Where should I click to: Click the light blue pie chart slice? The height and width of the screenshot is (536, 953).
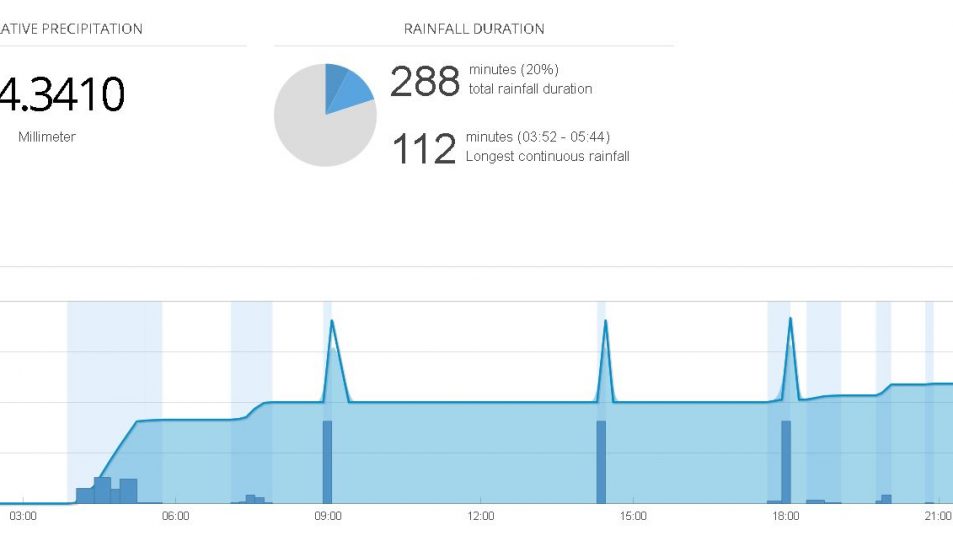pos(355,93)
